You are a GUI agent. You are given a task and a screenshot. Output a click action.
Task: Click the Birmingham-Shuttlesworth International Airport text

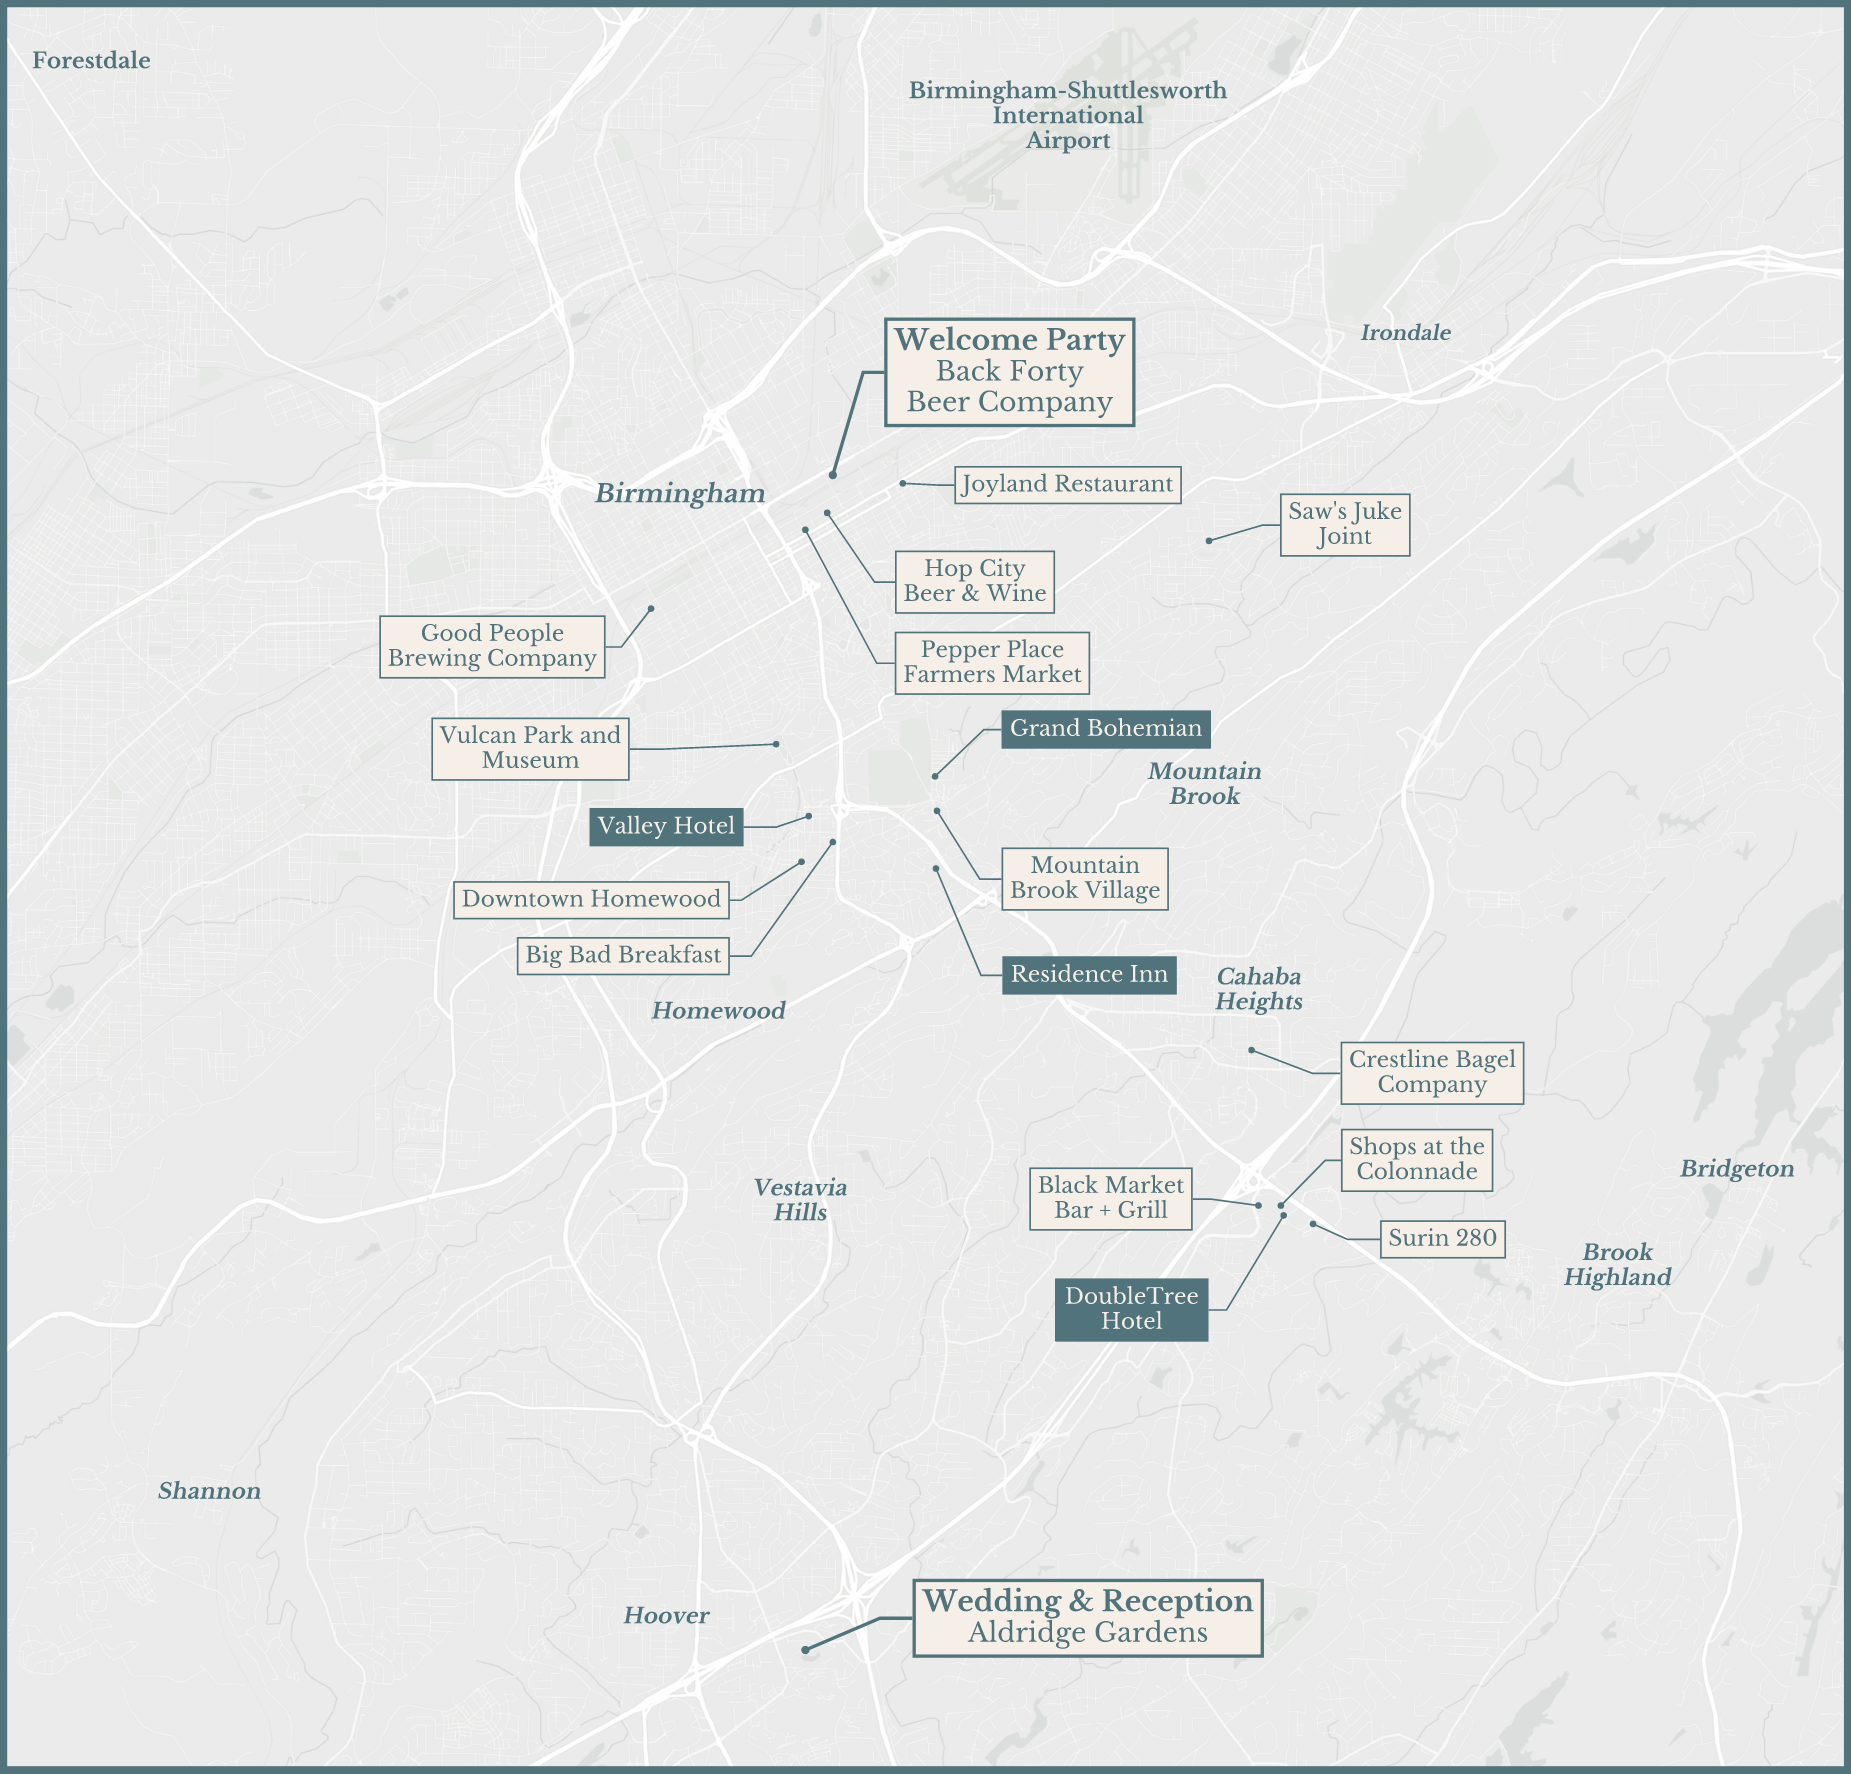click(x=1068, y=115)
